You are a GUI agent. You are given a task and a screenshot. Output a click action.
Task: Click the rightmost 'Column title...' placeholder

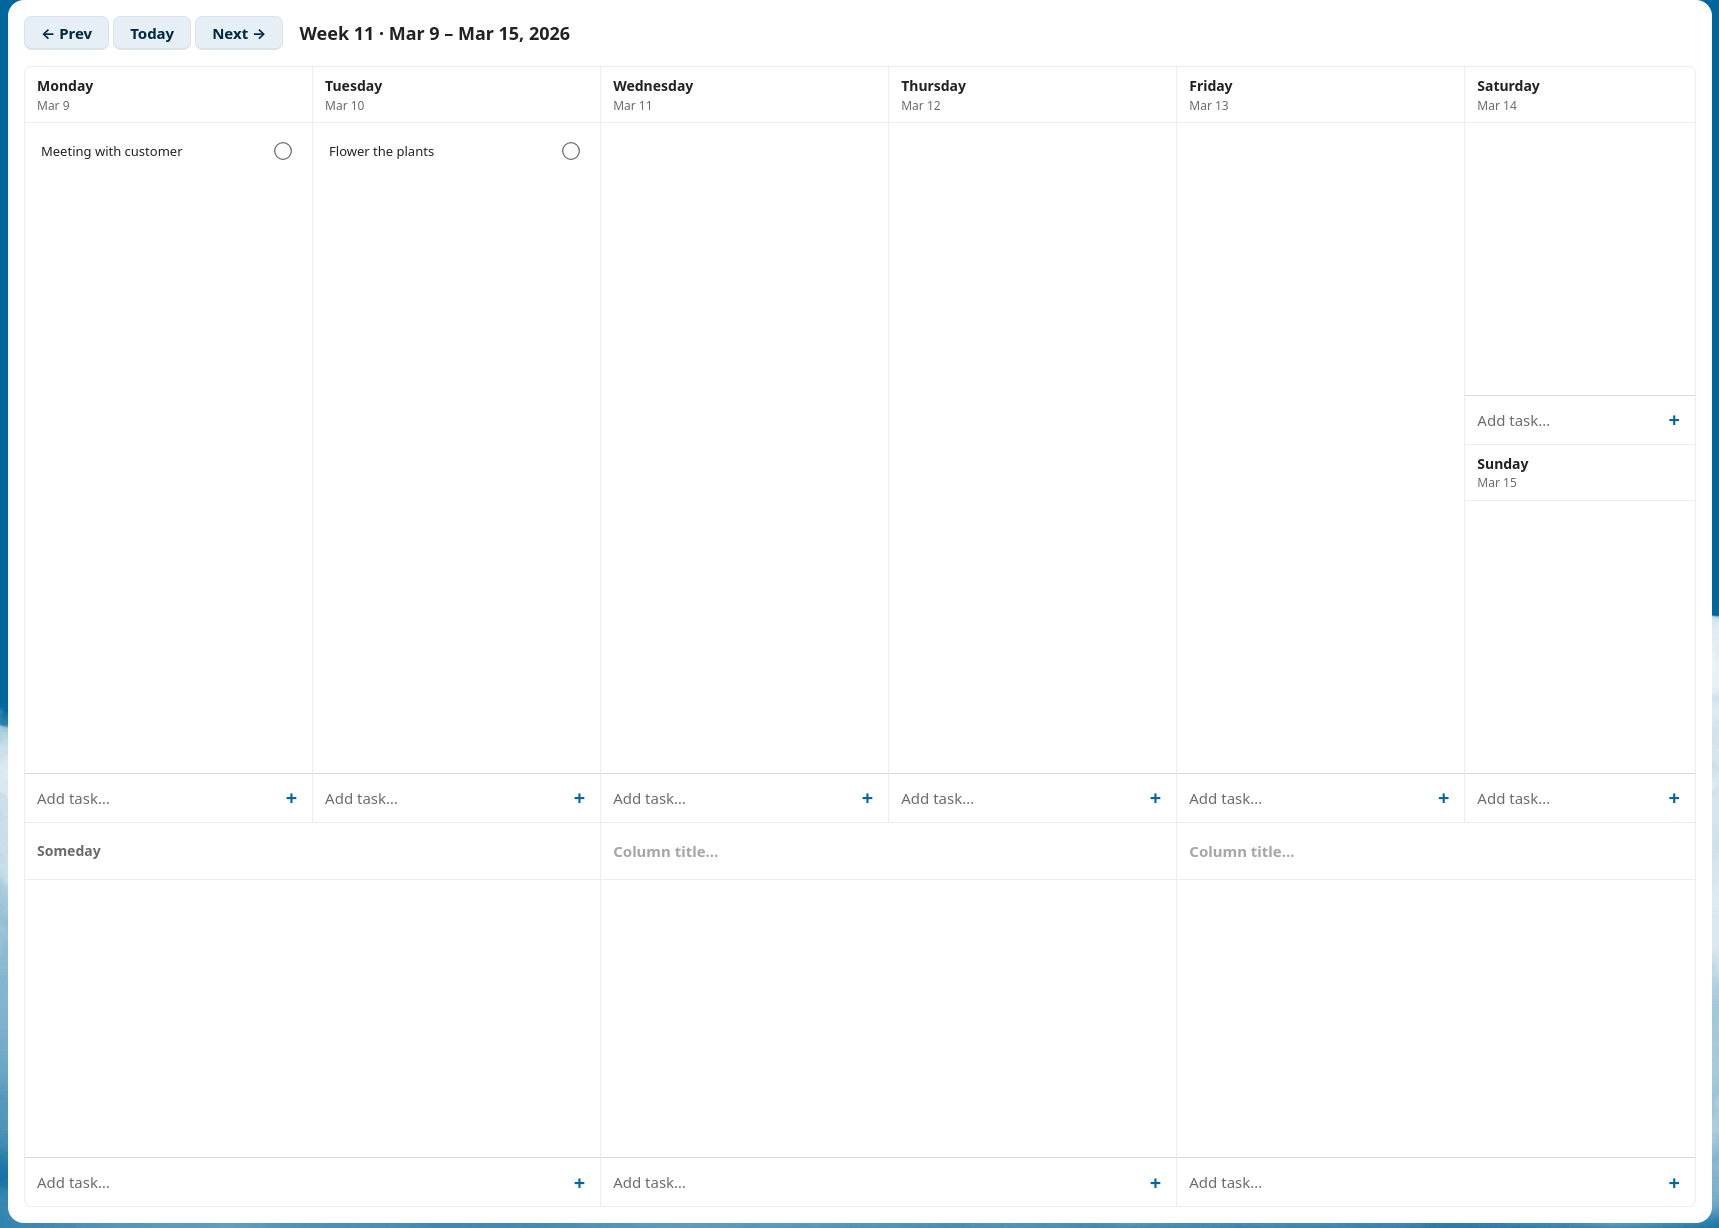(1242, 851)
